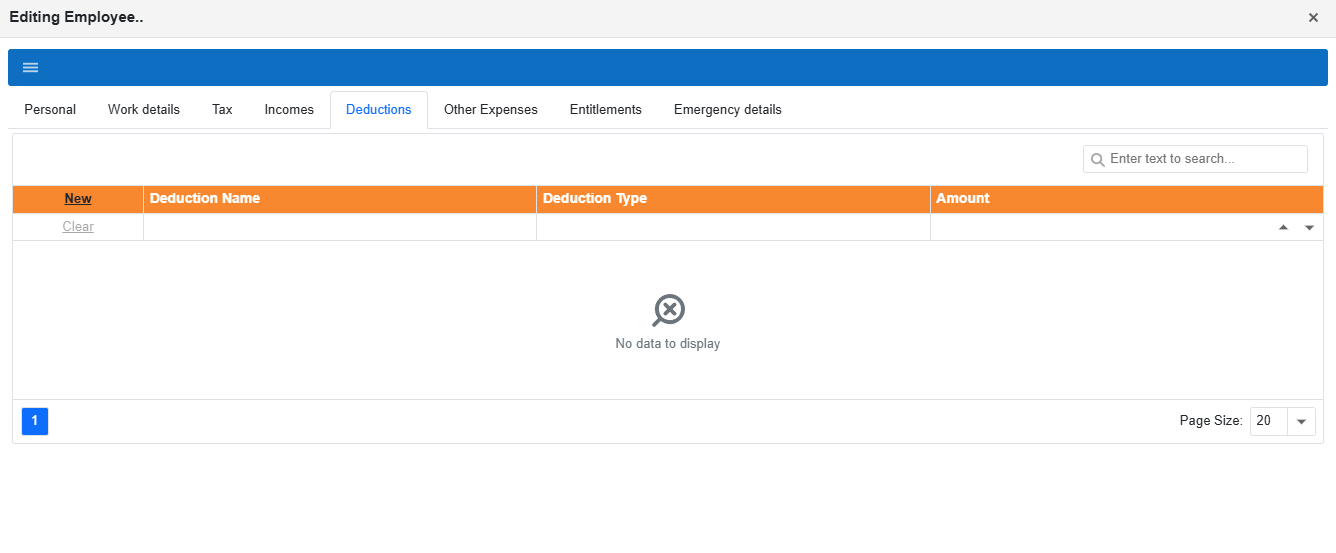
Task: Add a New deduction row
Action: [x=78, y=199]
